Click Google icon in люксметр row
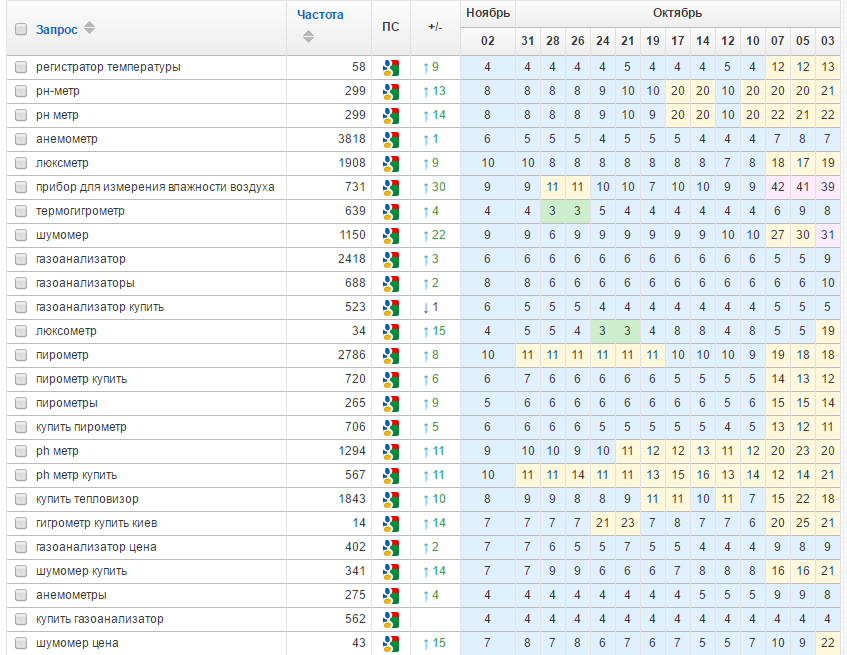 pyautogui.click(x=391, y=163)
